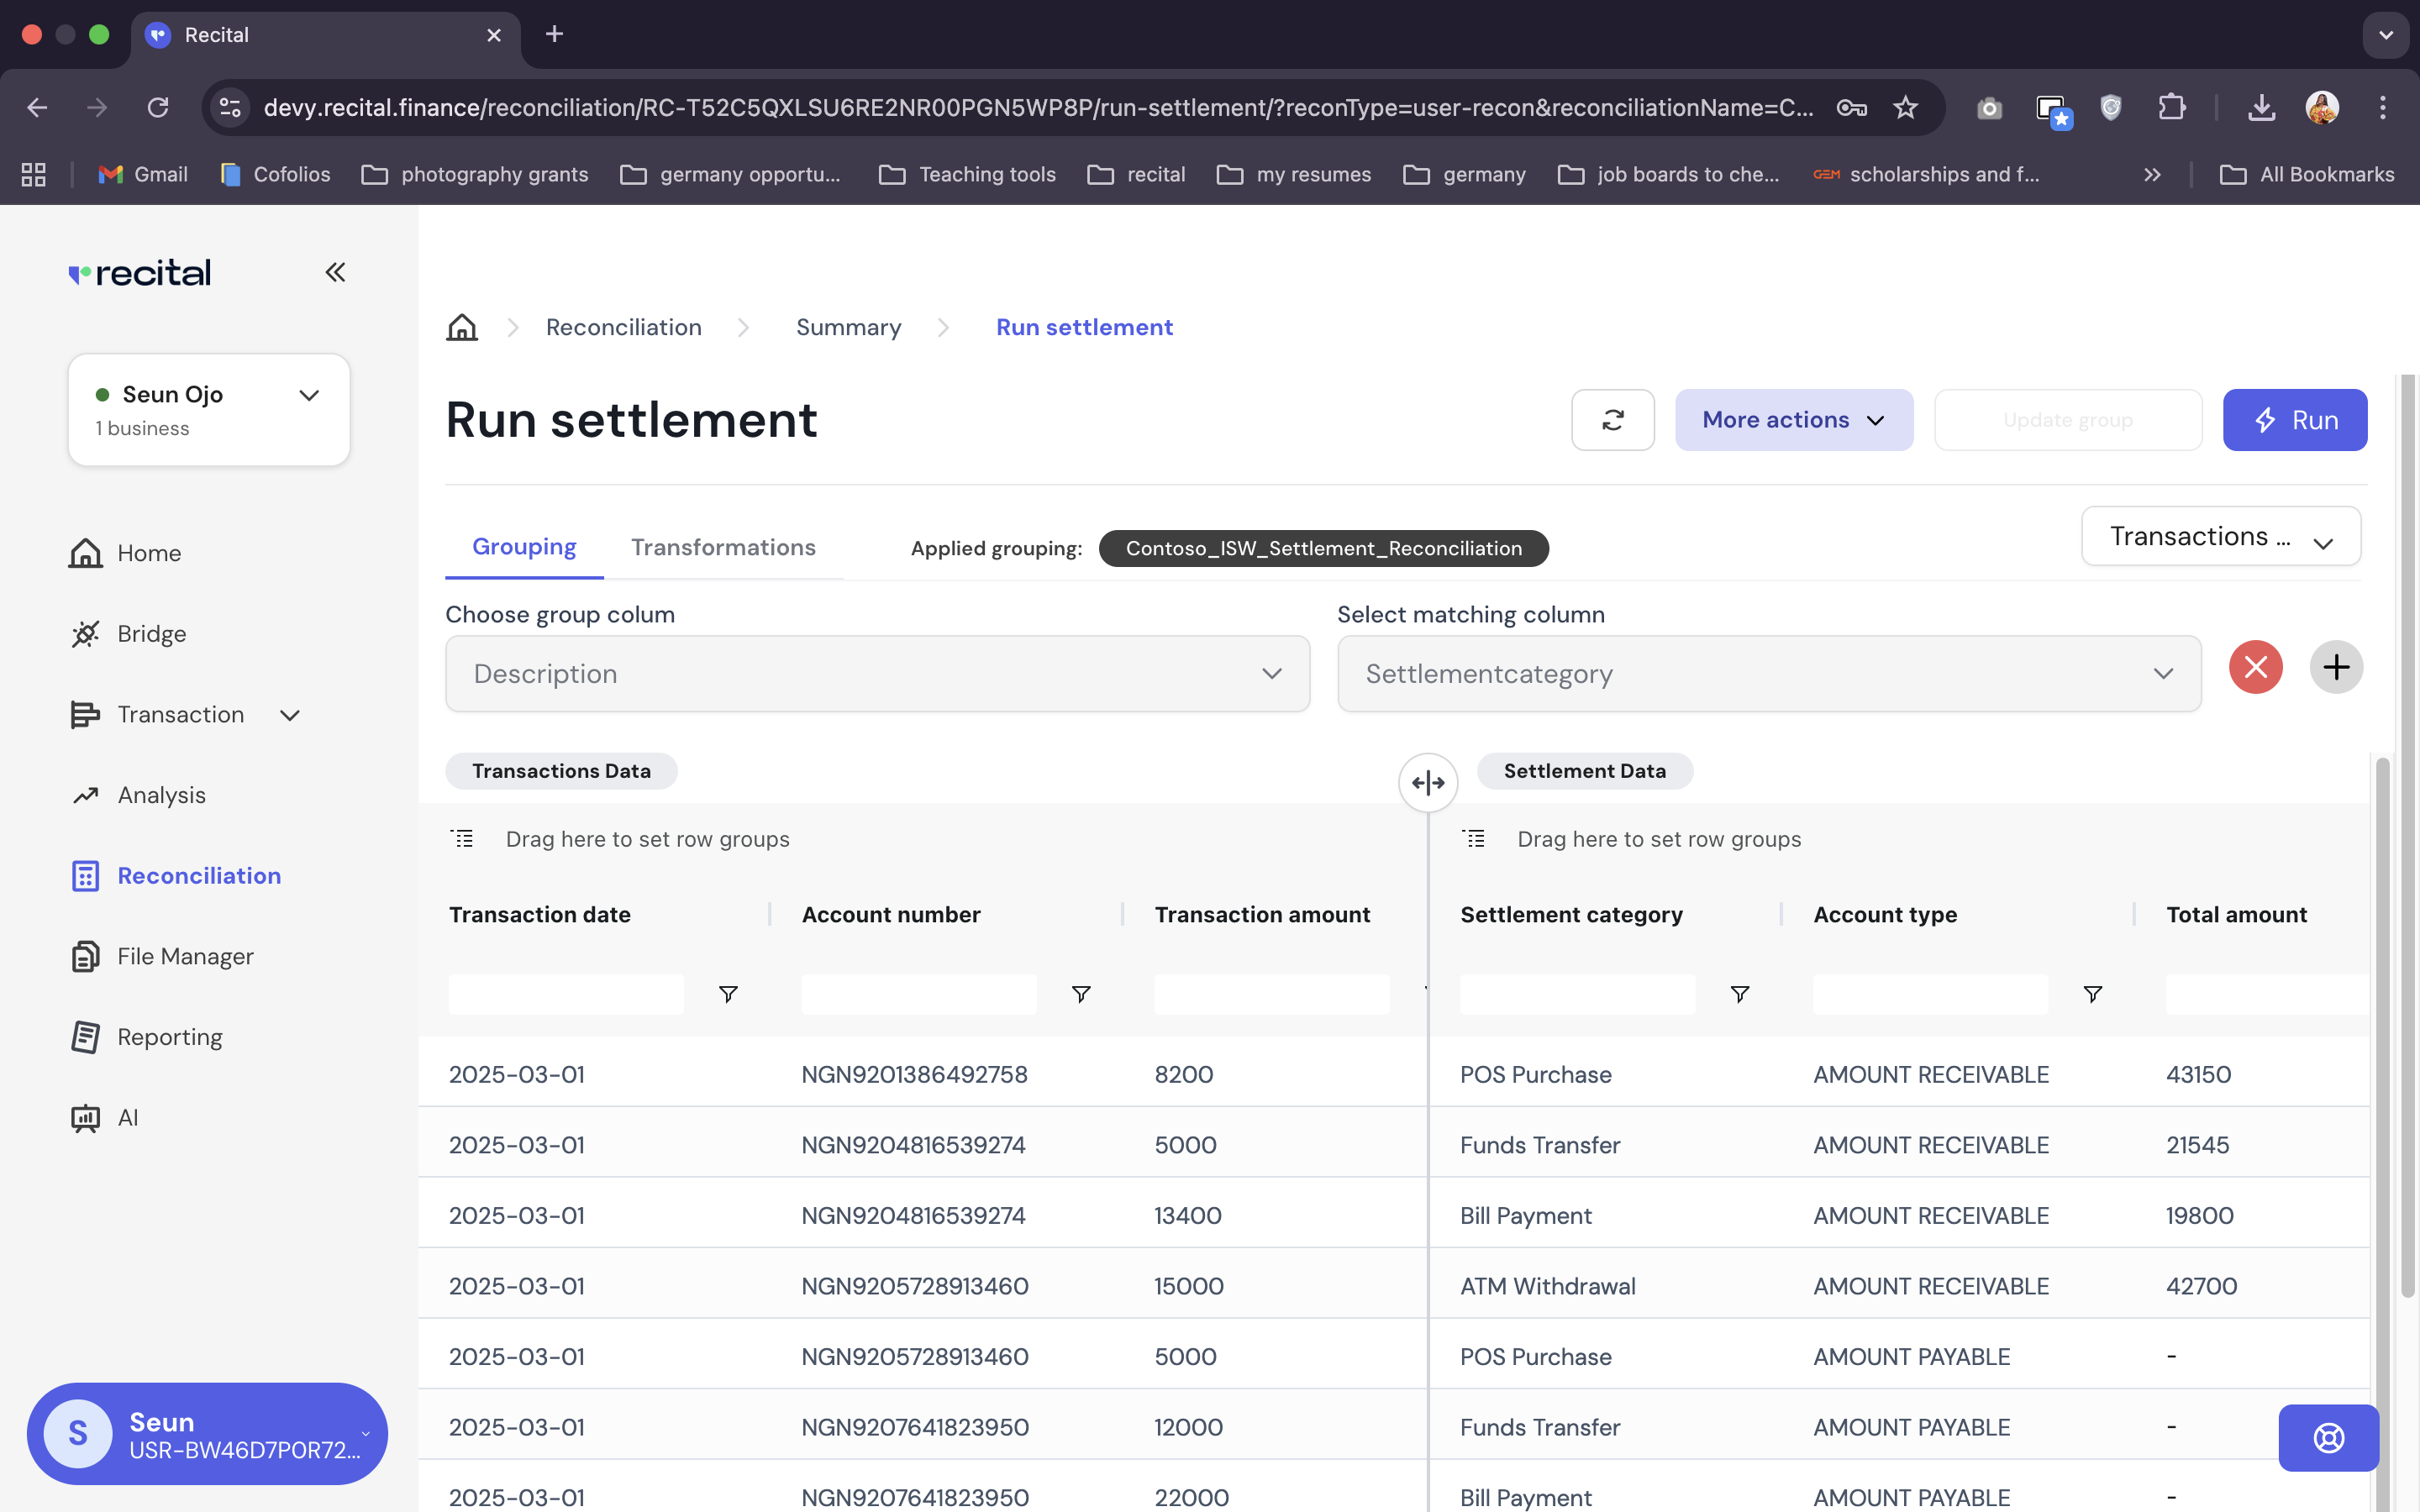The height and width of the screenshot is (1512, 2420).
Task: Open the Reporting section
Action: pyautogui.click(x=170, y=1037)
